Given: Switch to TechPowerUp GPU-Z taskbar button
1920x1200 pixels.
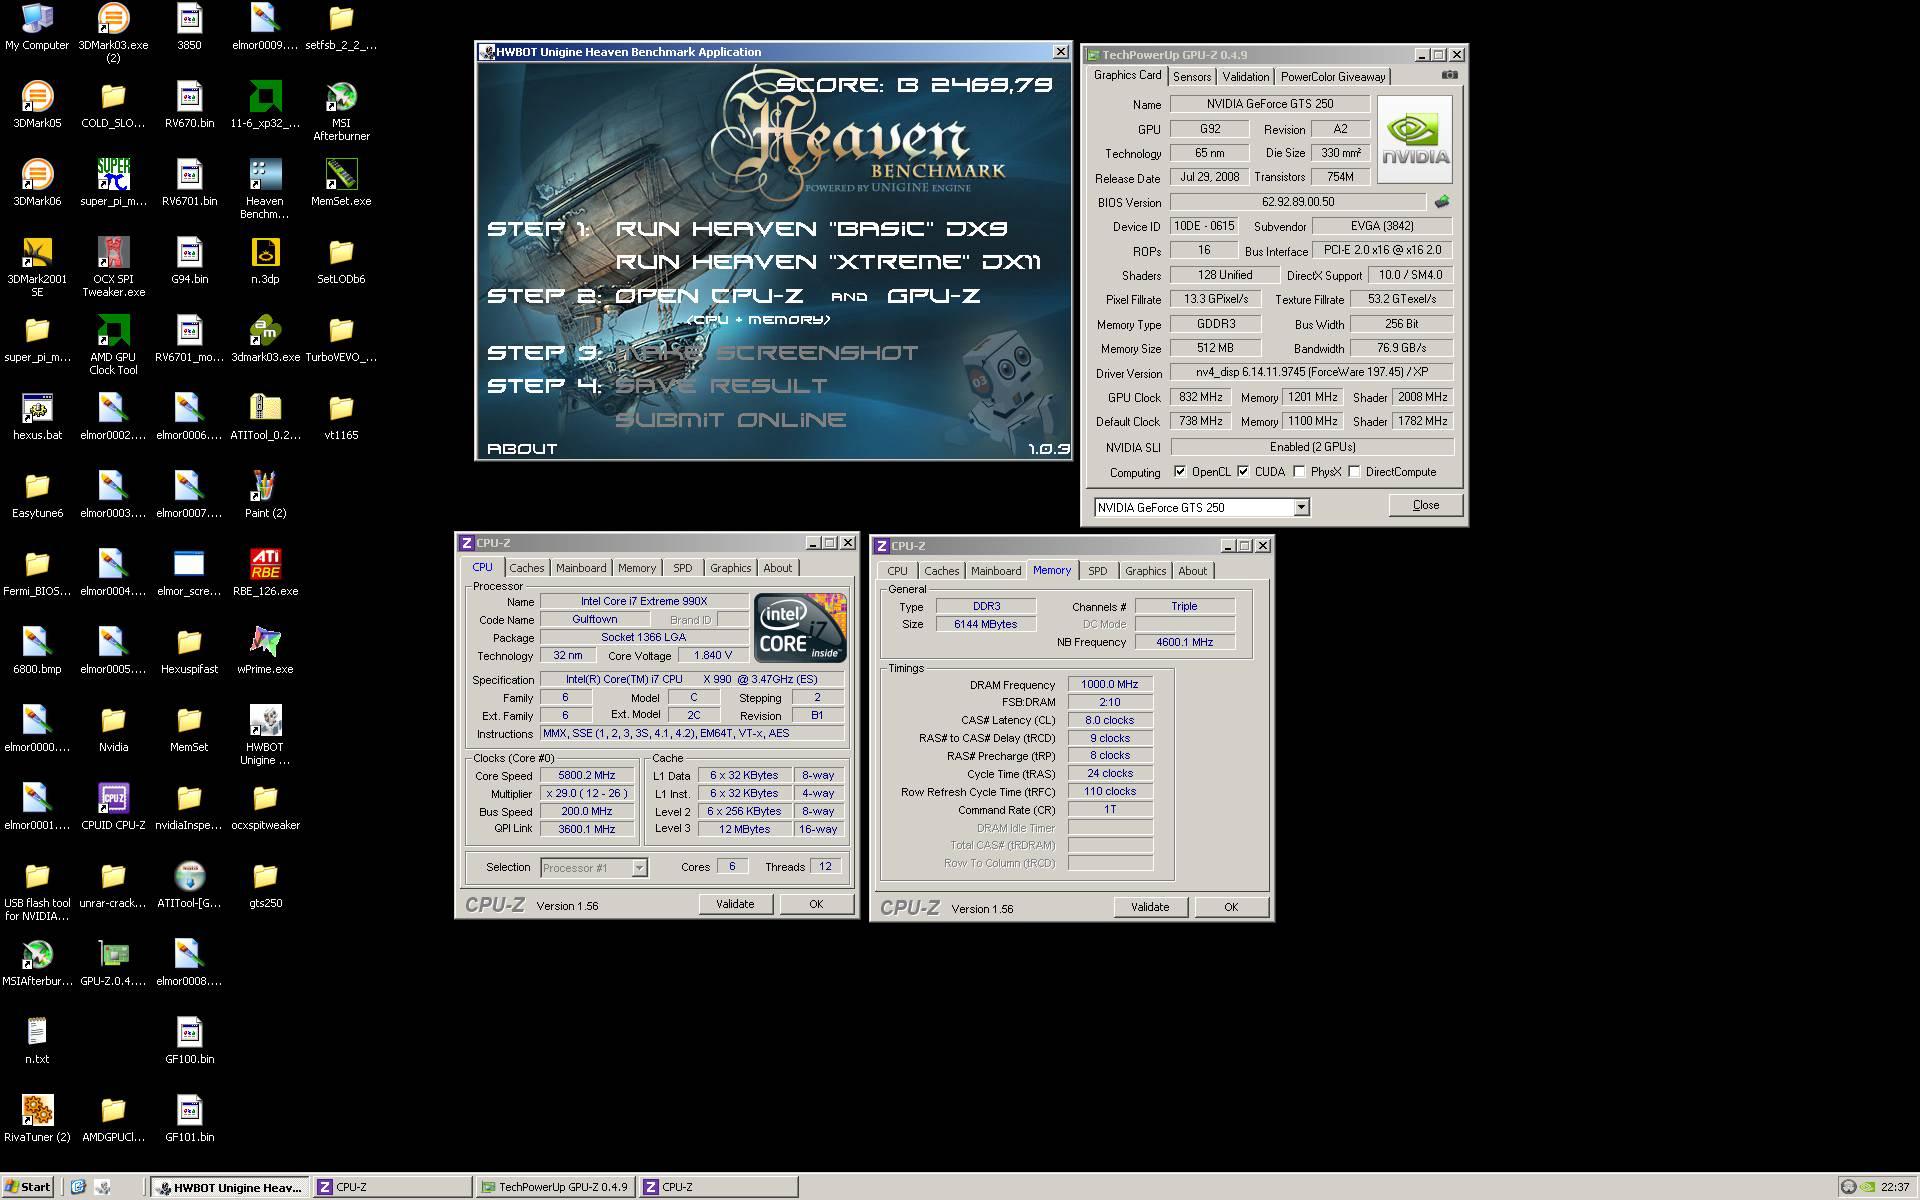Looking at the screenshot, I should tap(555, 1187).
